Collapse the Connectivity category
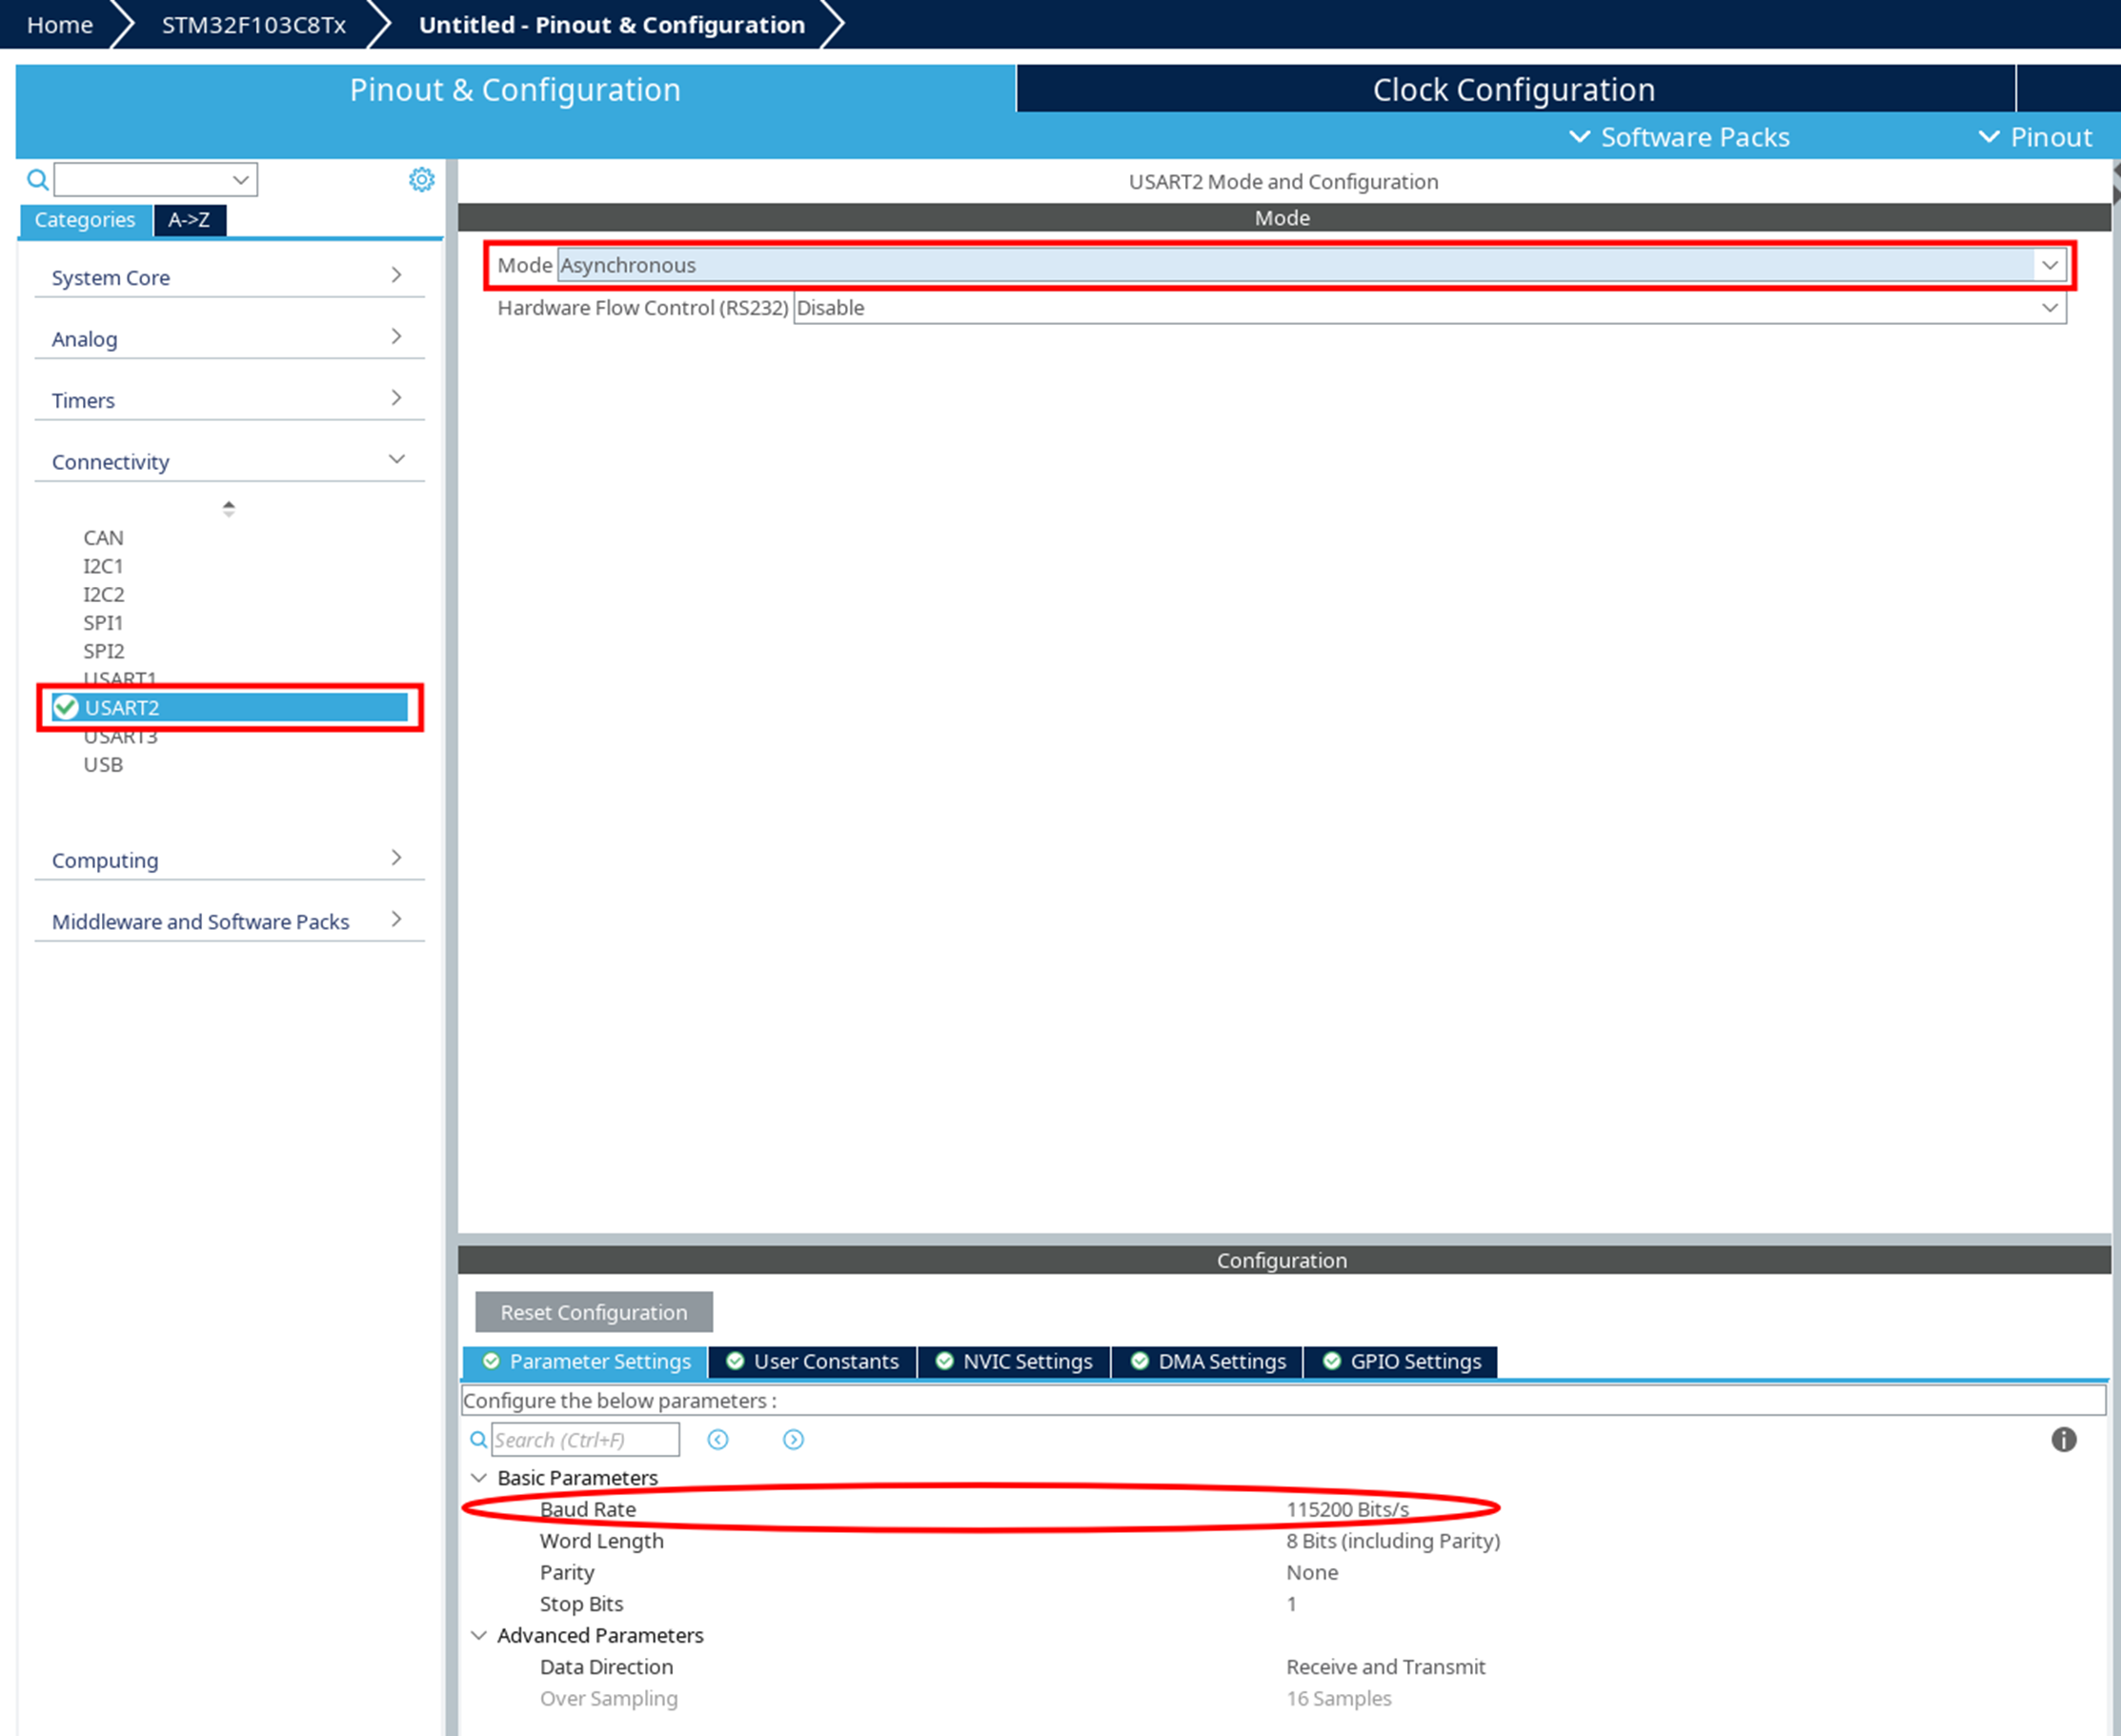The image size is (2121, 1736). 396,460
